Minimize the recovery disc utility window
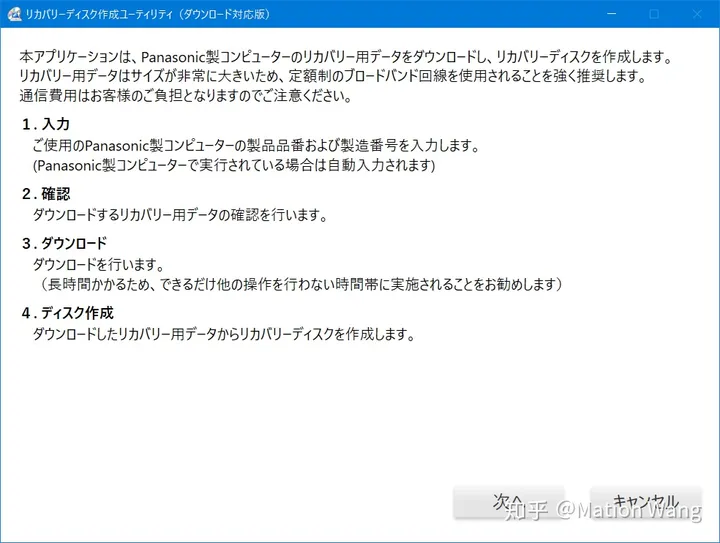Screen dimensions: 720x543 [x=612, y=14]
